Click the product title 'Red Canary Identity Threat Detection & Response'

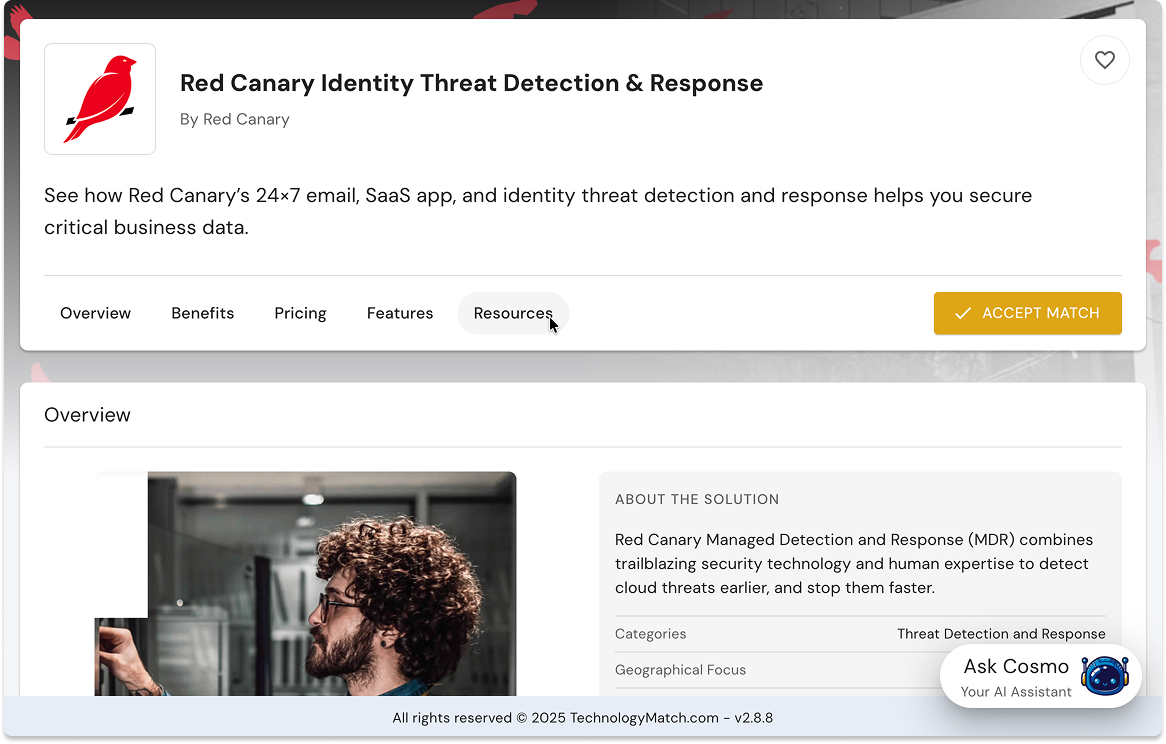471,83
